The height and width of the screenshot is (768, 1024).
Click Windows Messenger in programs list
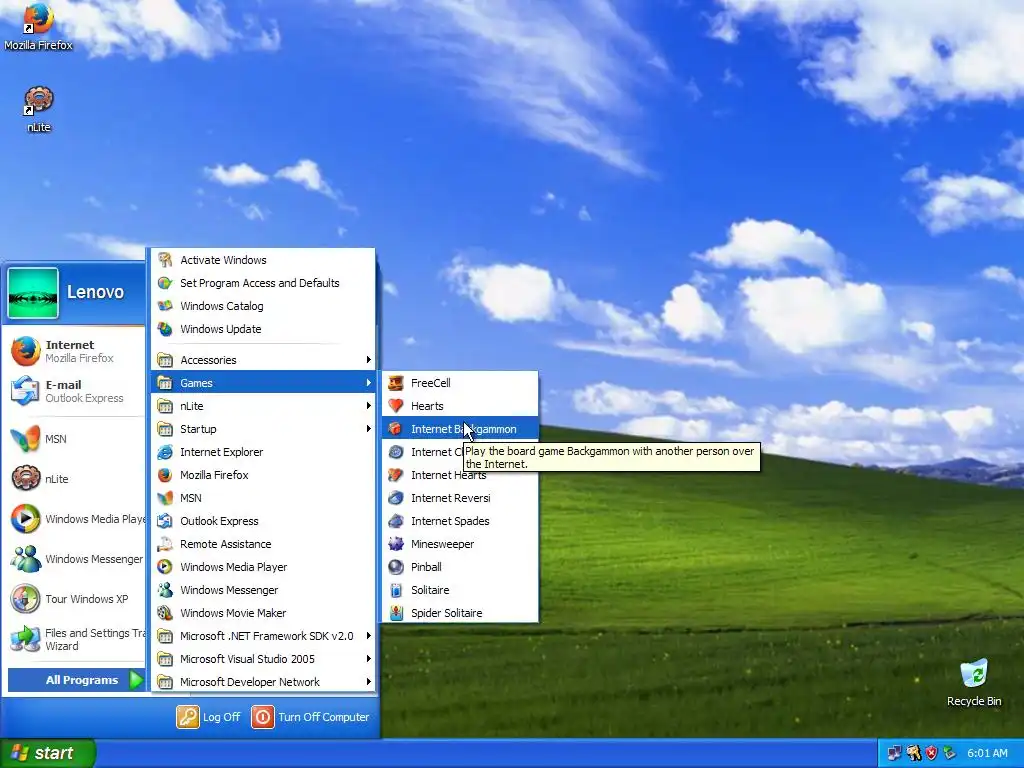click(263, 590)
